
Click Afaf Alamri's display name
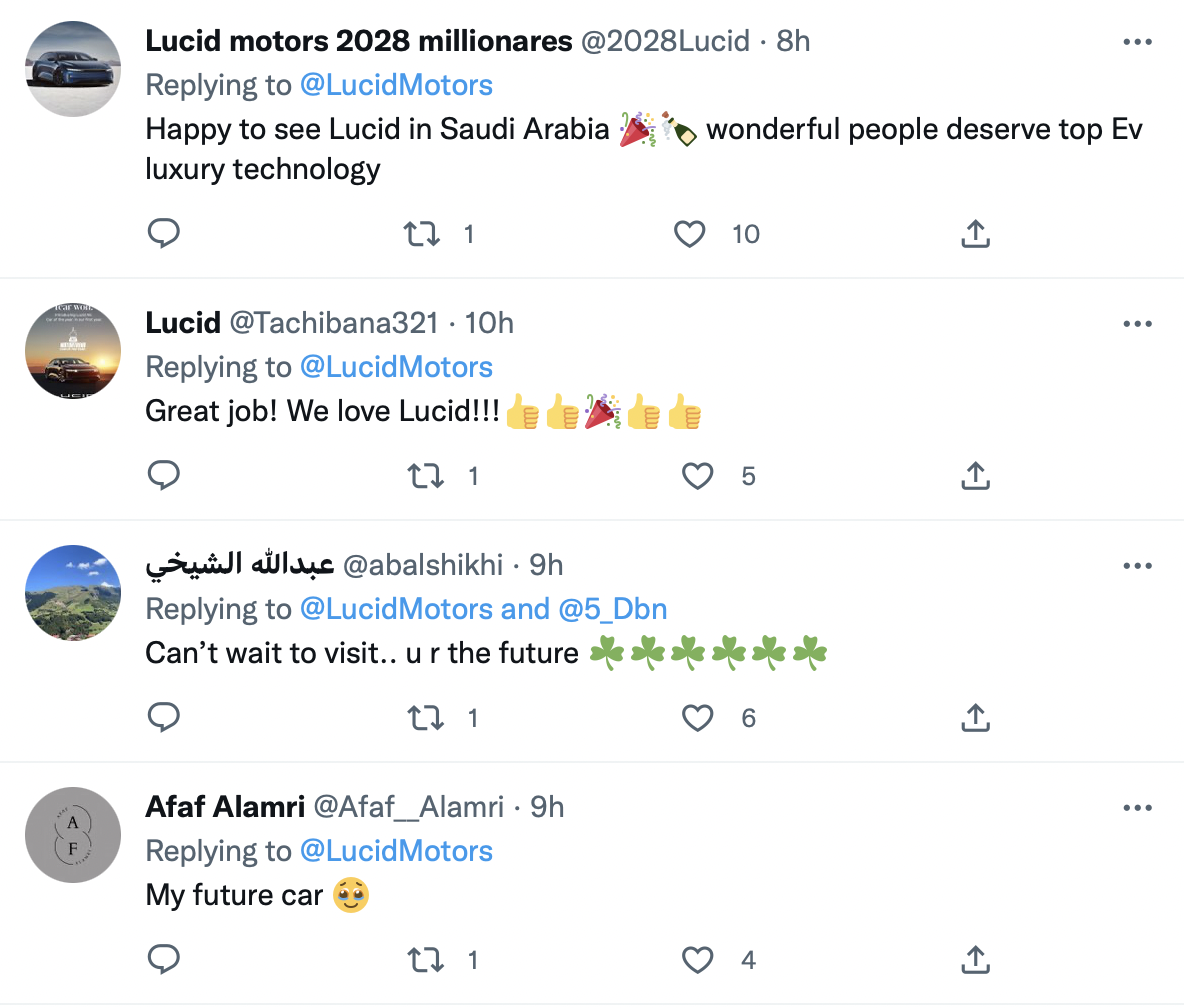(x=224, y=807)
